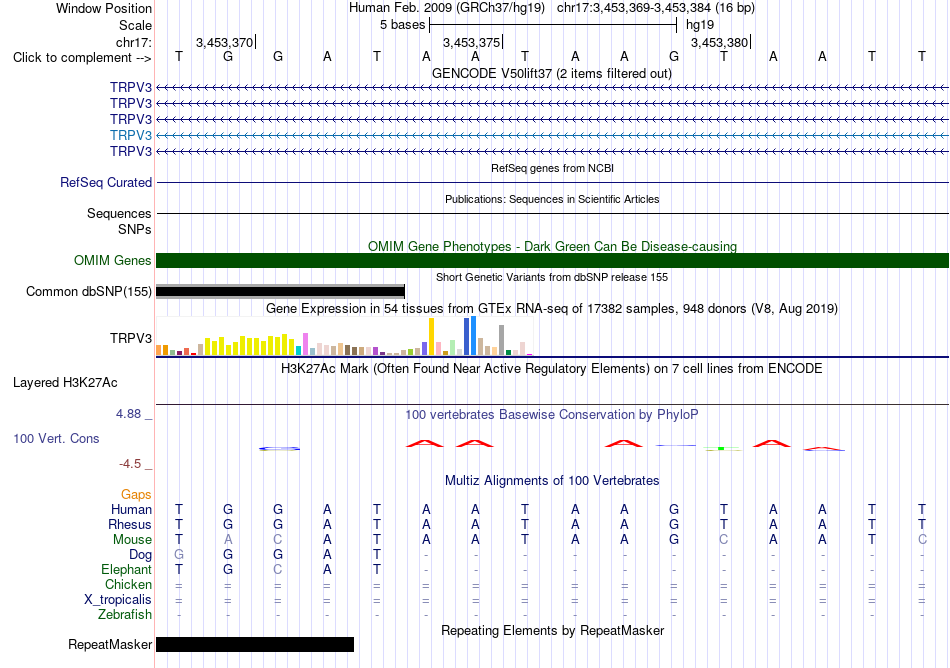Screen dimensions: 950x668
Task: Select the Zebrafish species label
Action: [x=125, y=615]
